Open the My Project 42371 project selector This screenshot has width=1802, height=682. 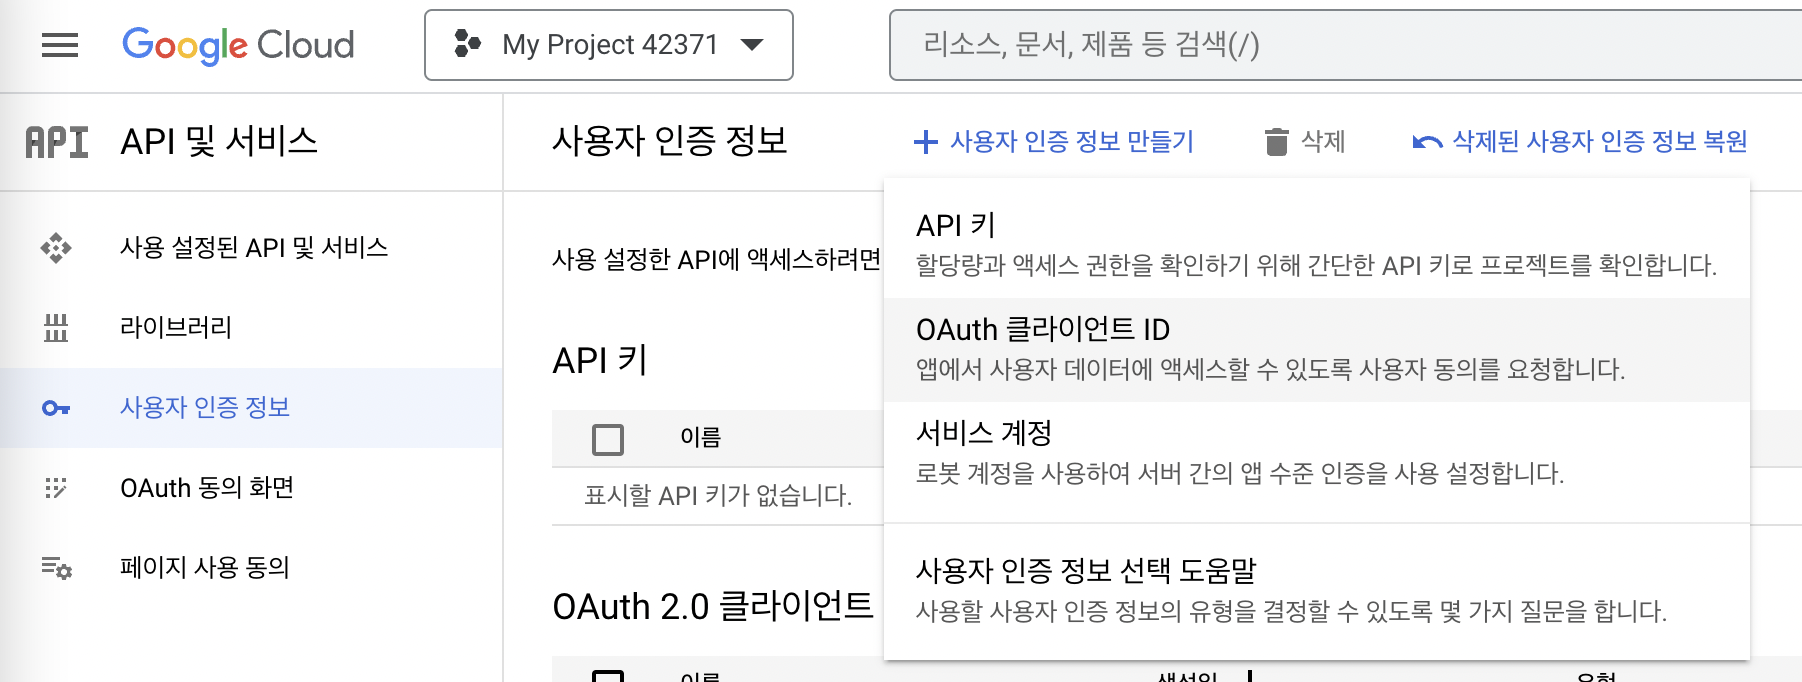(609, 45)
